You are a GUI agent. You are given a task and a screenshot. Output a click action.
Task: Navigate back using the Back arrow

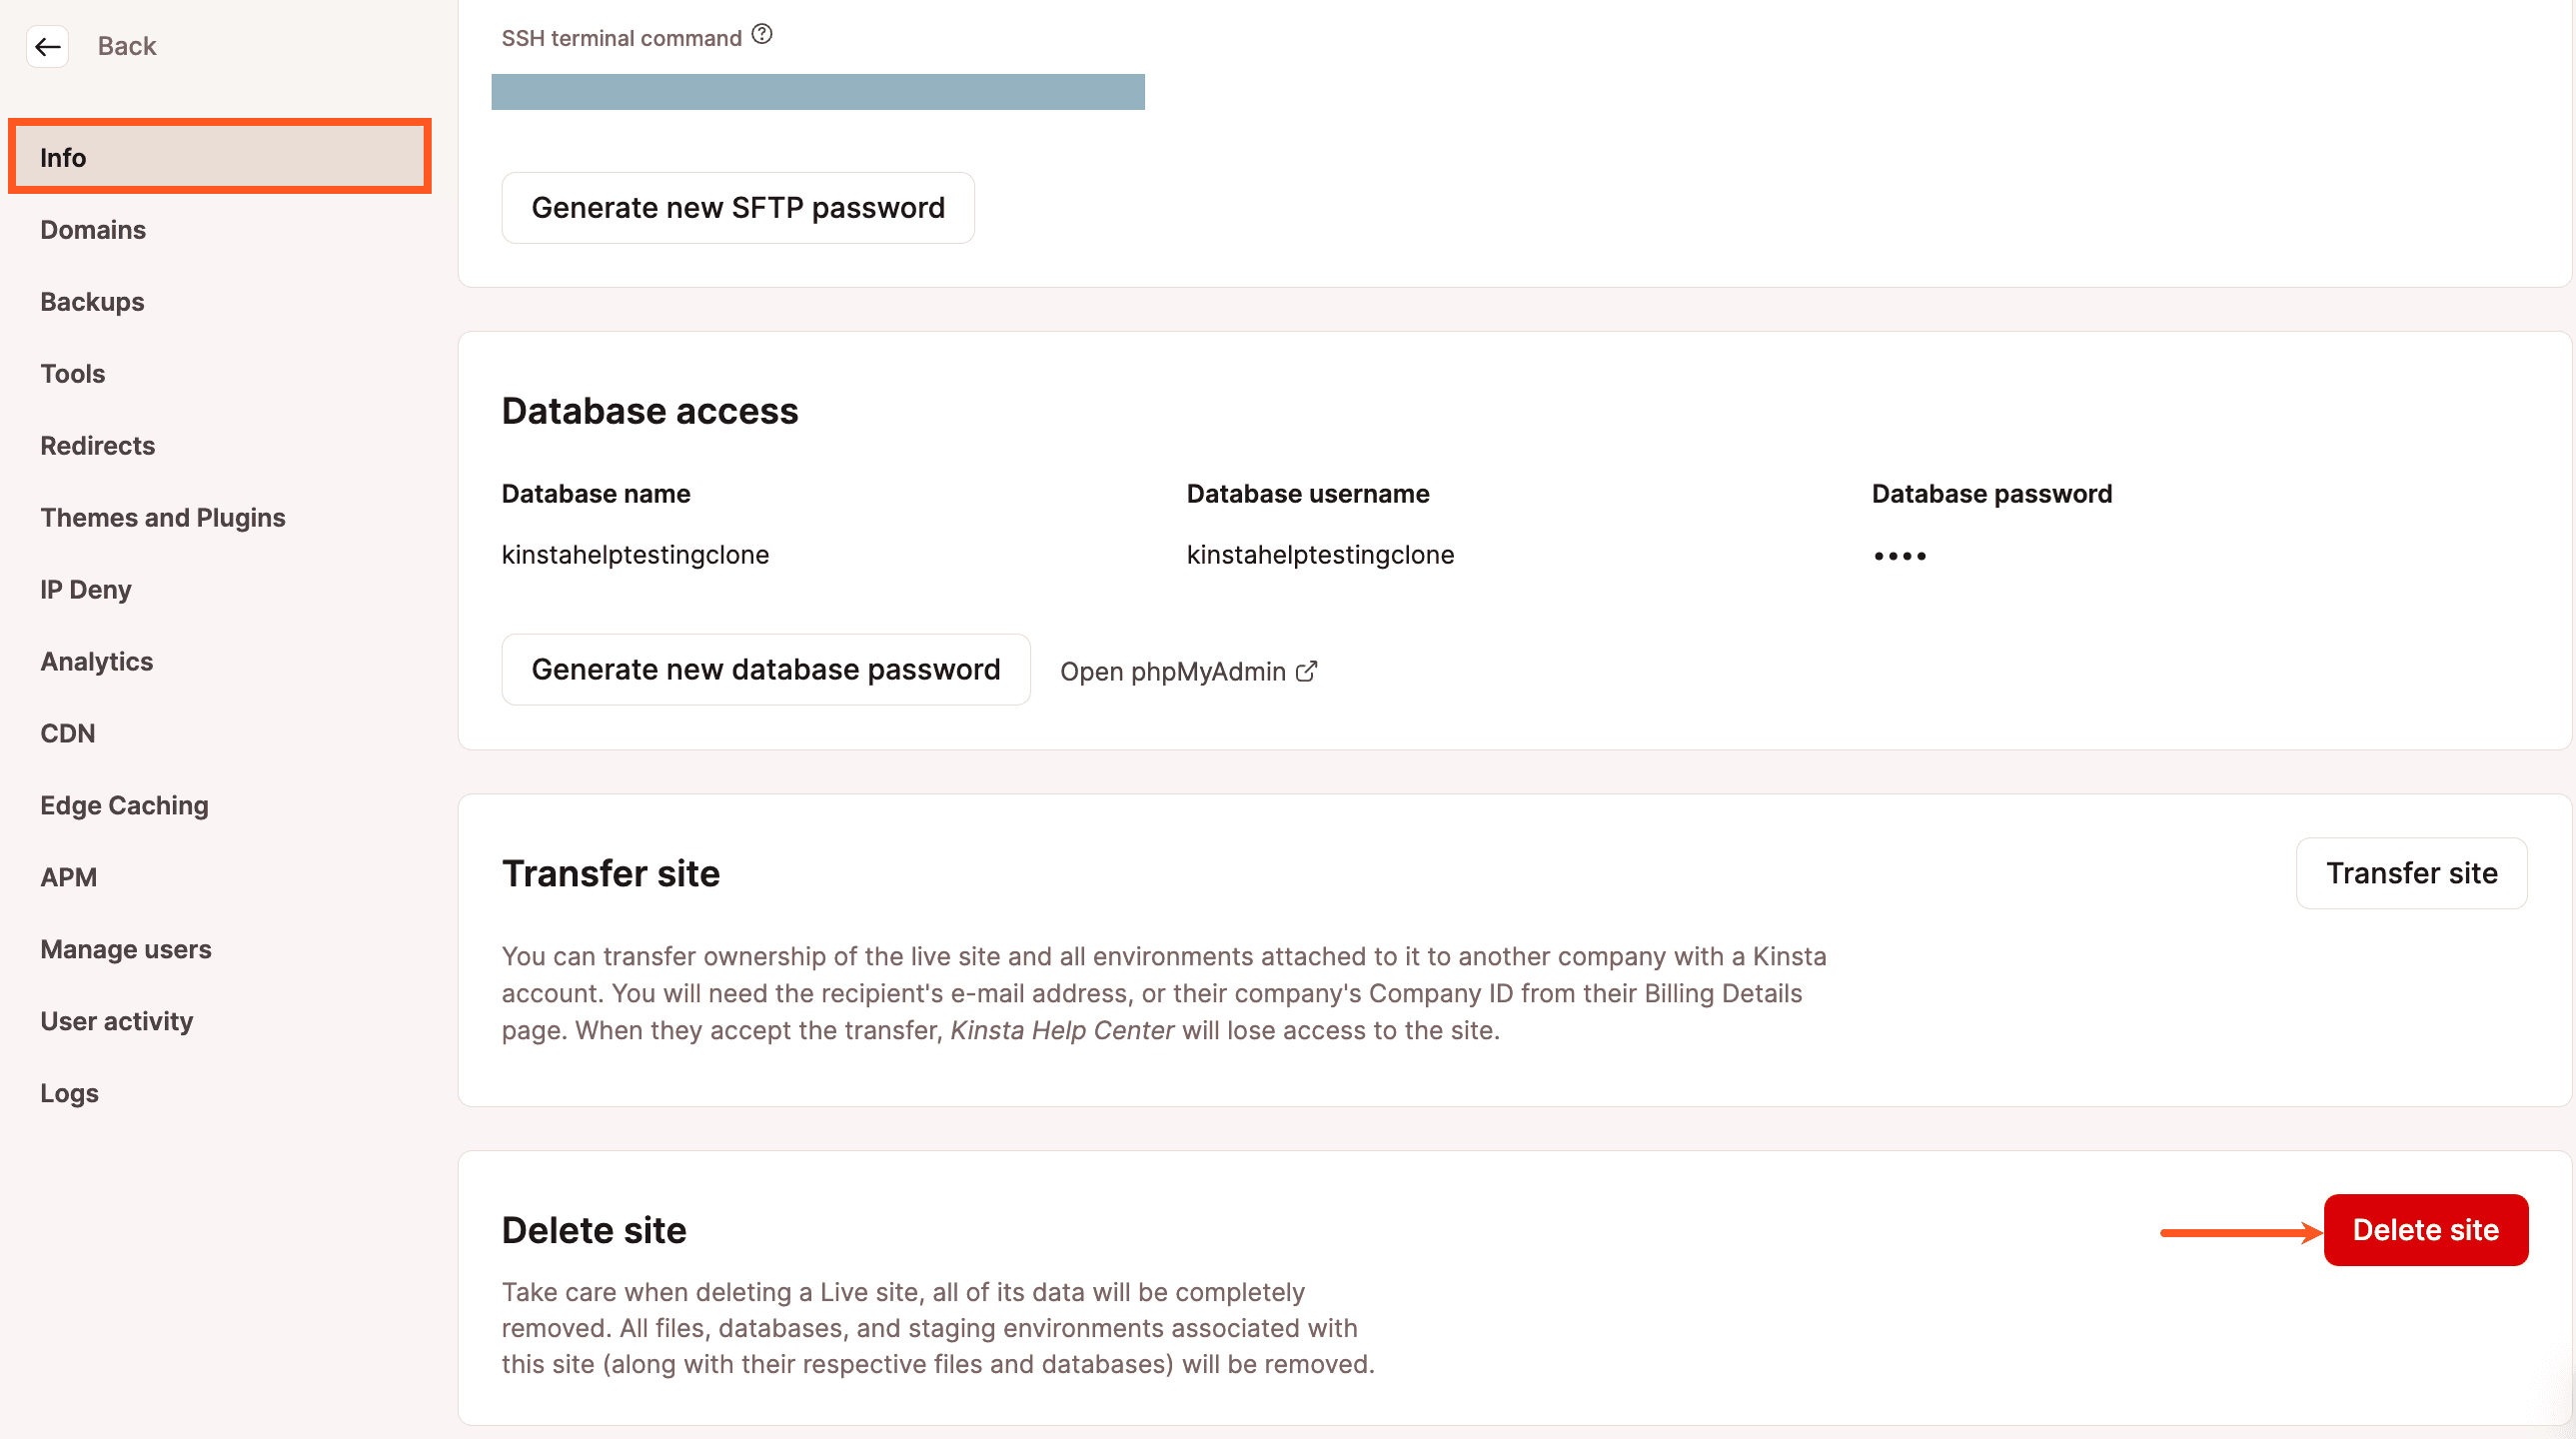tap(48, 44)
